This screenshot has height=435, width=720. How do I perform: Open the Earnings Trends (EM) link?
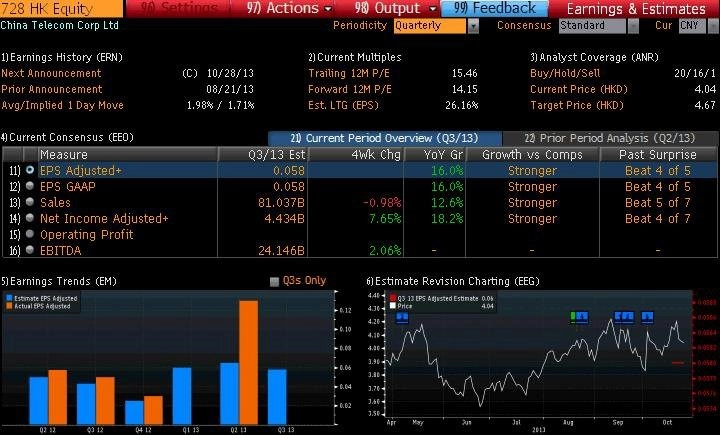tap(59, 281)
